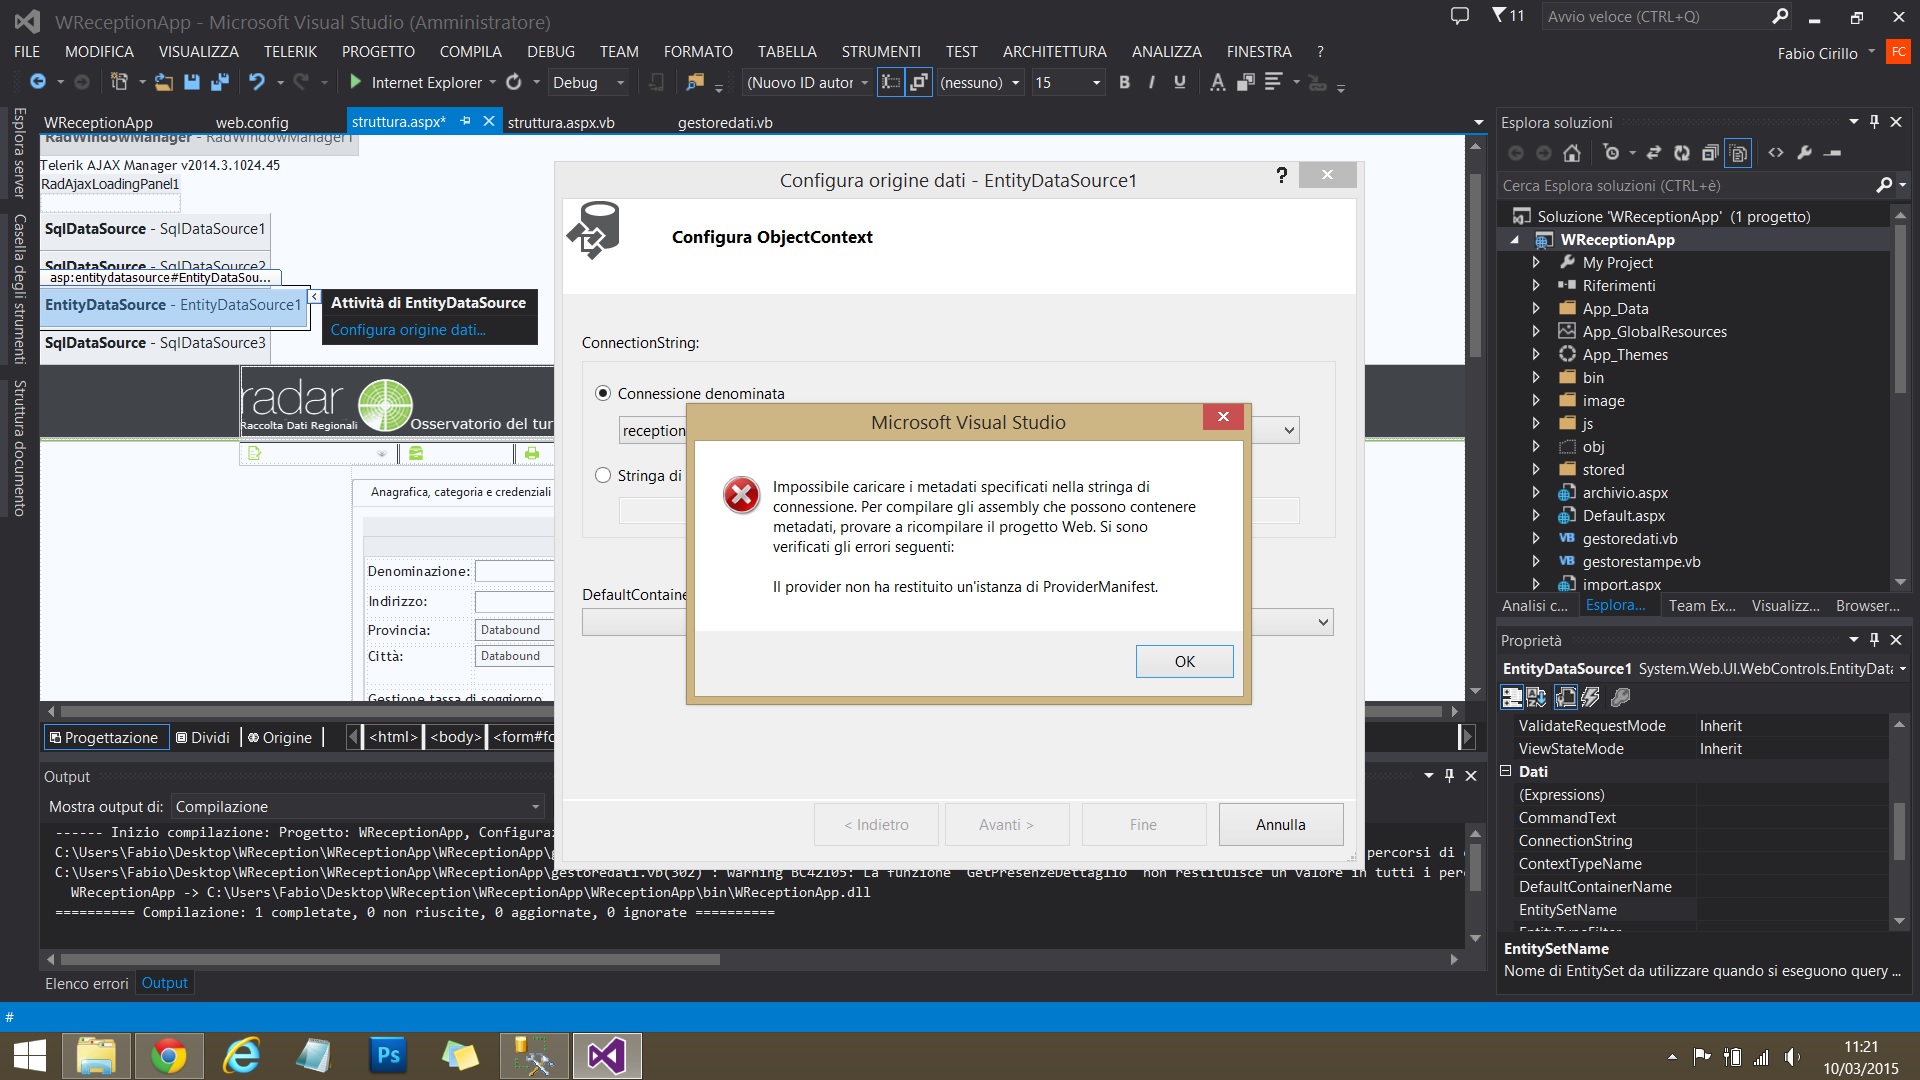Image resolution: width=1920 pixels, height=1080 pixels.
Task: Toggle Underline formatting in the toolbar
Action: coord(1180,82)
